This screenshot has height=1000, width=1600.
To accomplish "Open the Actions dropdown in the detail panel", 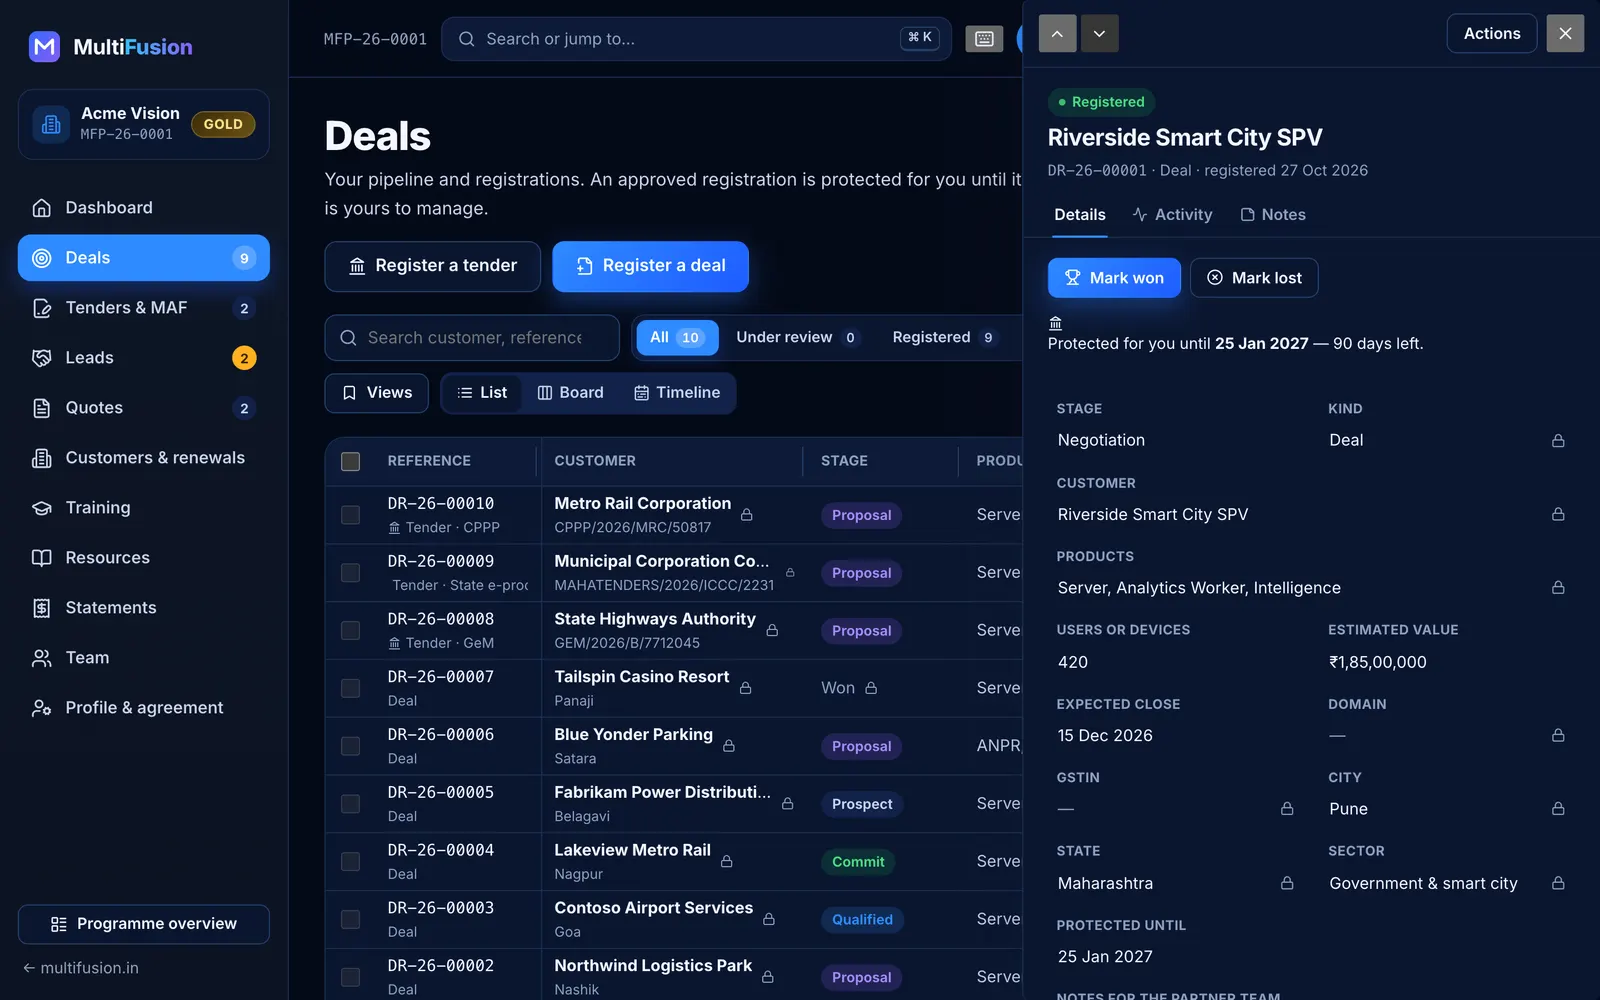I will pyautogui.click(x=1492, y=34).
